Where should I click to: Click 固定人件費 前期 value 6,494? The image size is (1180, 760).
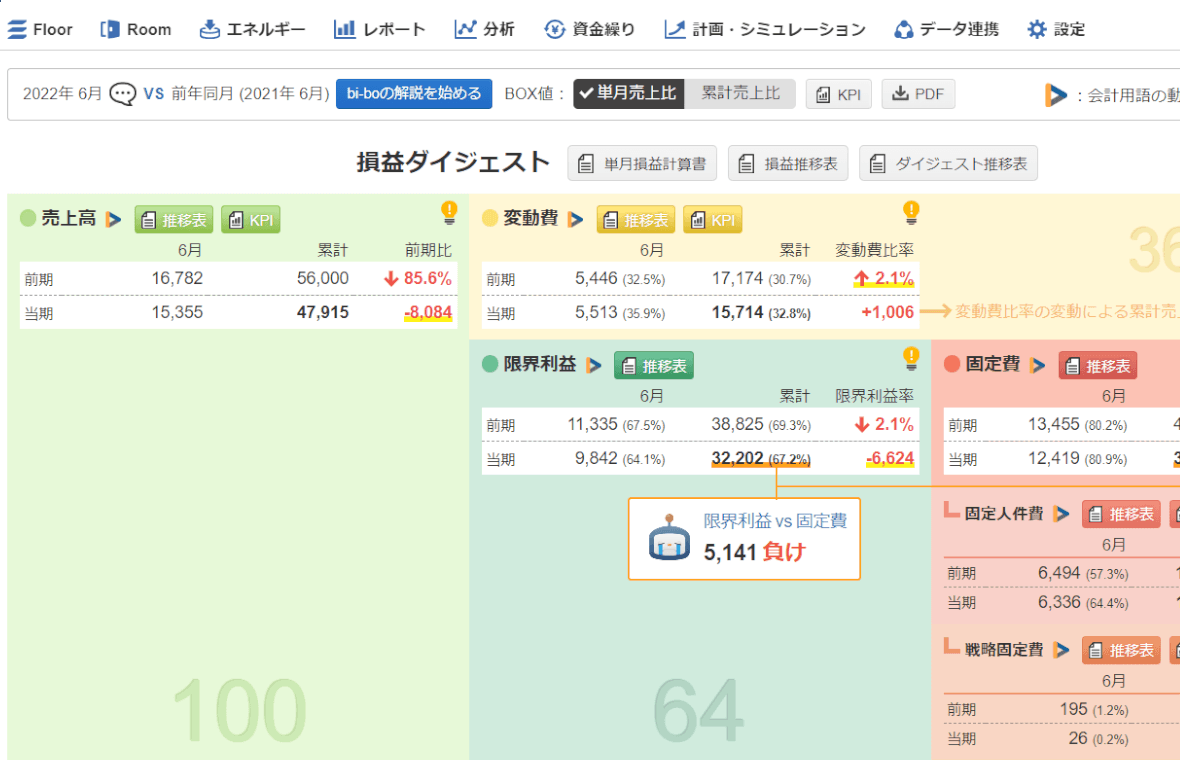[1059, 573]
